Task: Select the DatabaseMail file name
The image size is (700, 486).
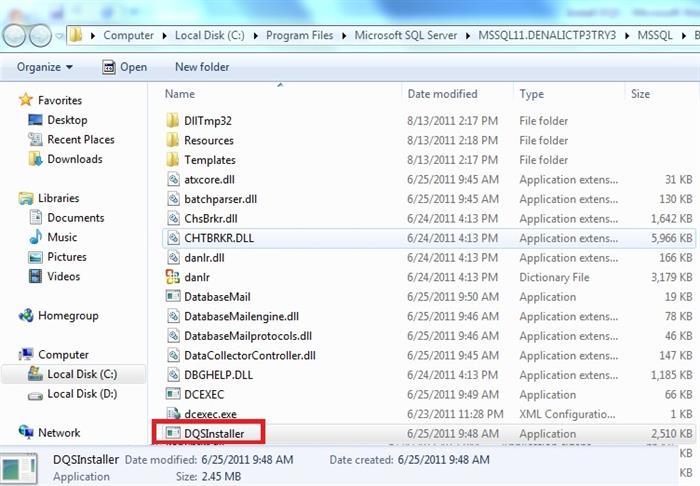Action: pyautogui.click(x=217, y=297)
